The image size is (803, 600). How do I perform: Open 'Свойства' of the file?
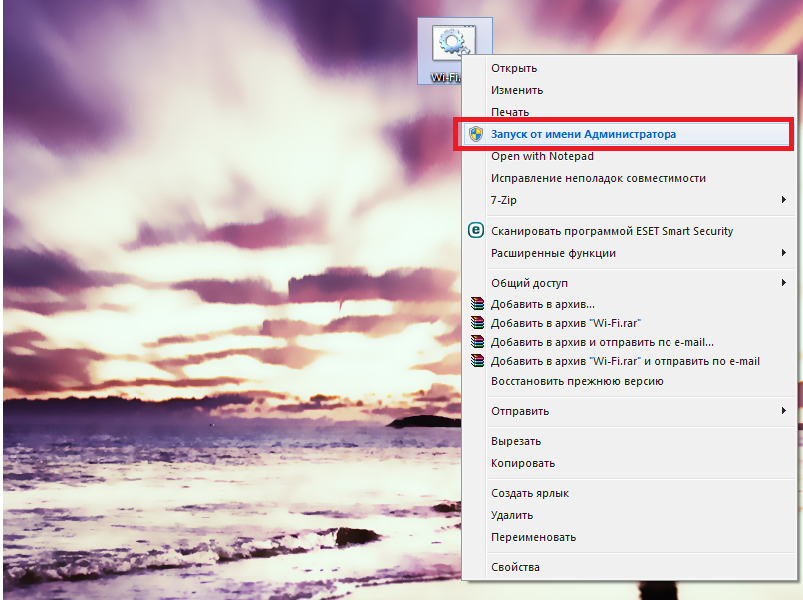[629, 567]
